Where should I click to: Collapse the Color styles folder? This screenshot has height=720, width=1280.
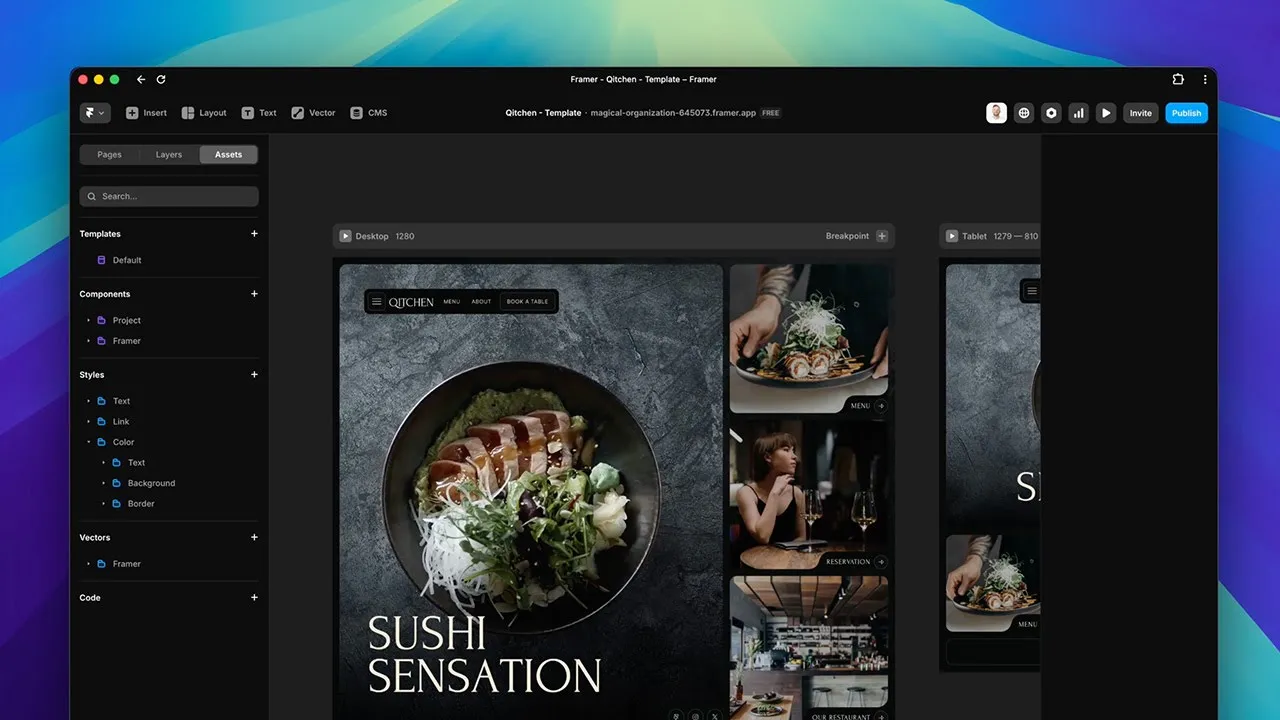click(88, 442)
